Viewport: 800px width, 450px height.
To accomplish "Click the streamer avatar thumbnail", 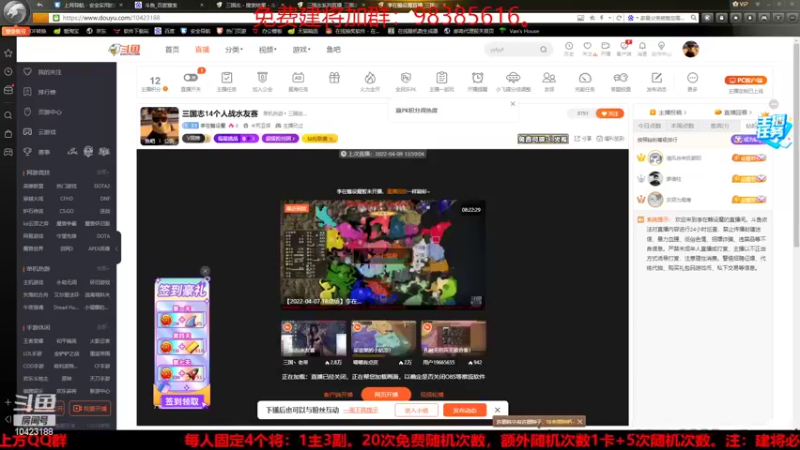I will (x=160, y=126).
